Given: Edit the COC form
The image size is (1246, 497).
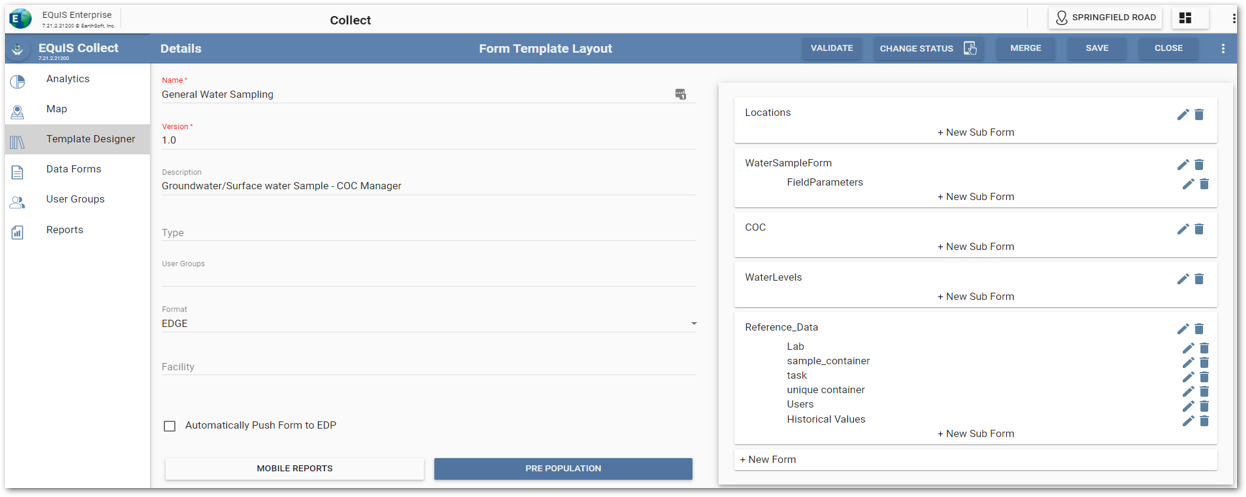Looking at the screenshot, I should pyautogui.click(x=1183, y=229).
